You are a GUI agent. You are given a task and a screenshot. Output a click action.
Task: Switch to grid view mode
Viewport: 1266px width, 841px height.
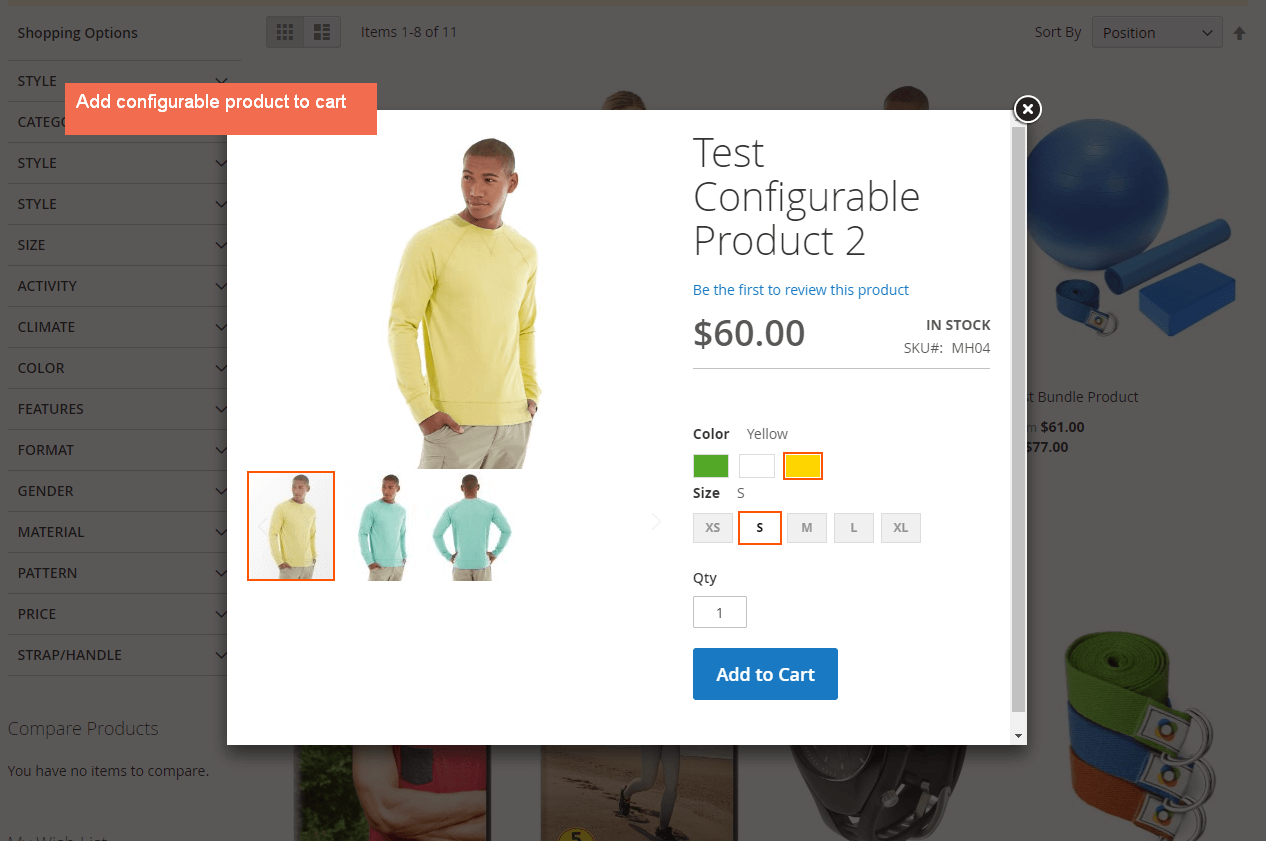(285, 32)
